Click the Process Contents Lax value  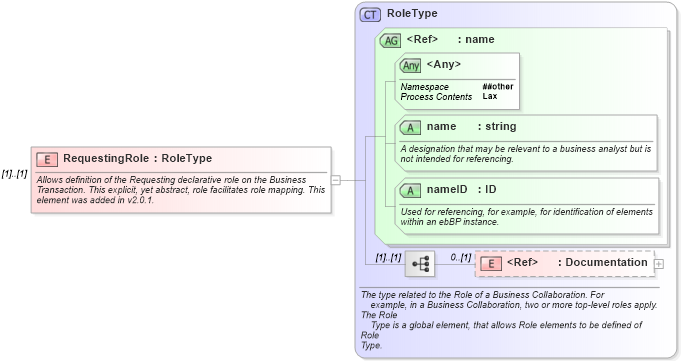click(x=489, y=96)
